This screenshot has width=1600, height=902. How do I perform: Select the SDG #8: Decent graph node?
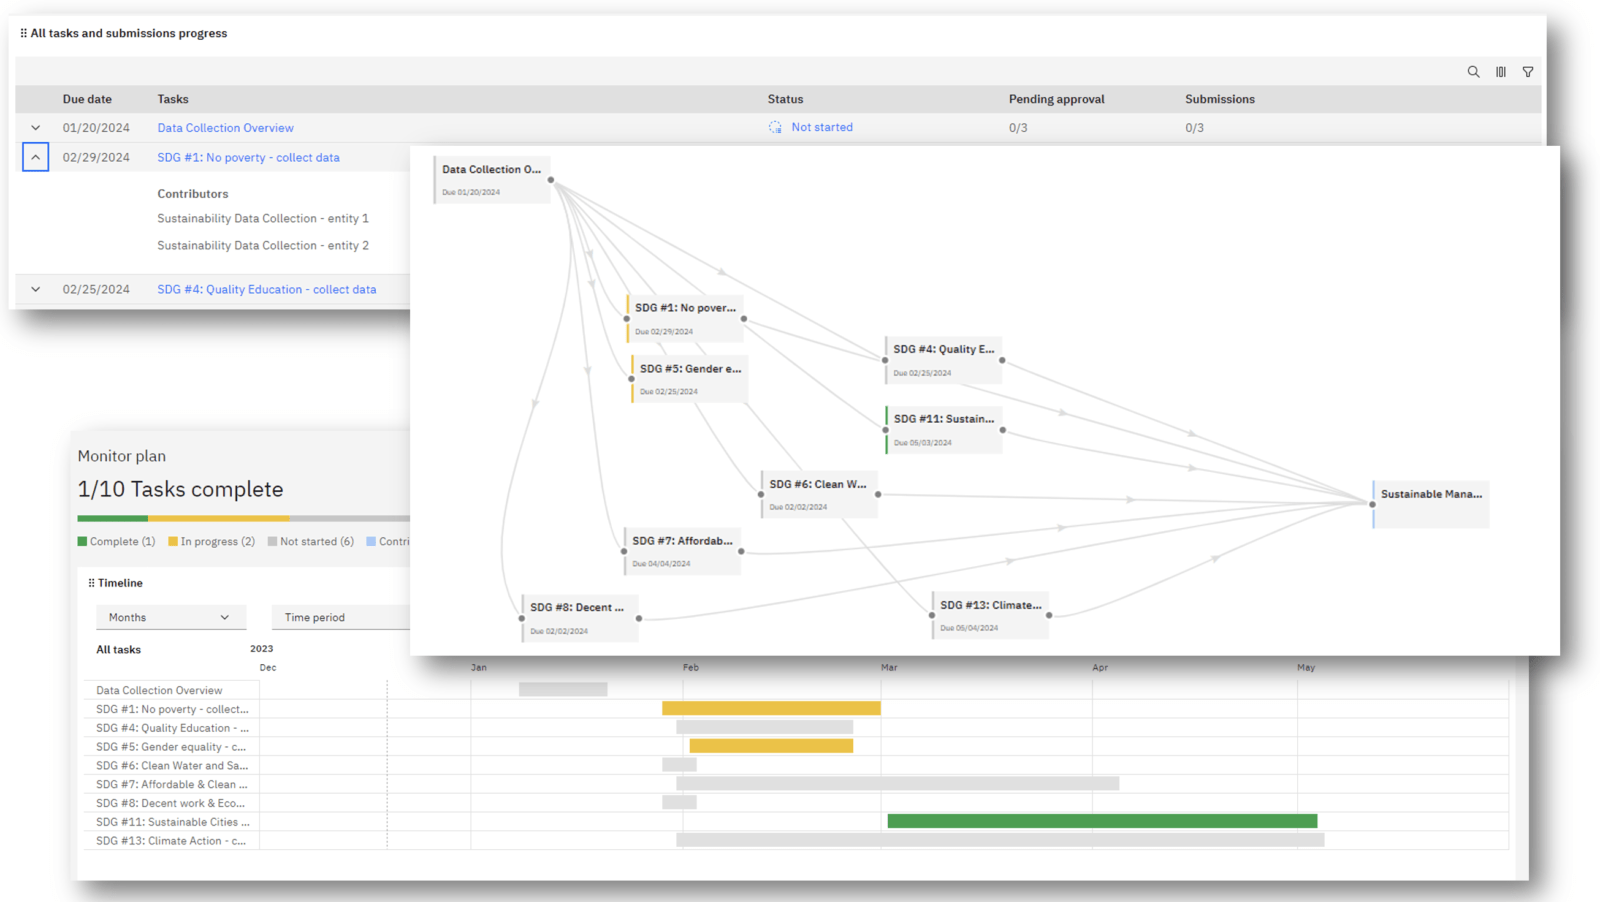580,618
